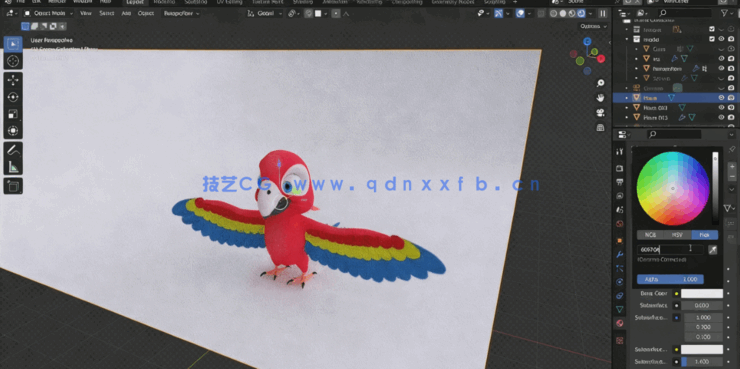Switch viewport to Rendered shading
The image size is (740, 369).
click(581, 13)
